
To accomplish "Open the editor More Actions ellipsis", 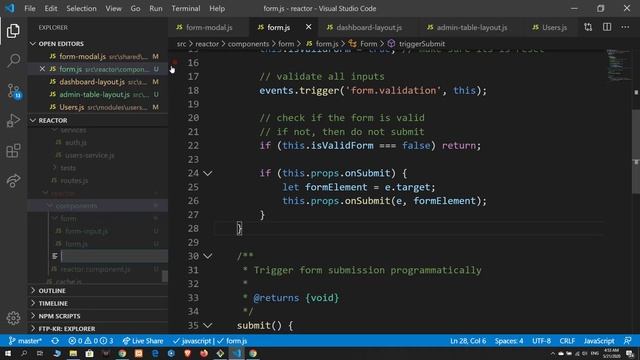I will [x=625, y=27].
